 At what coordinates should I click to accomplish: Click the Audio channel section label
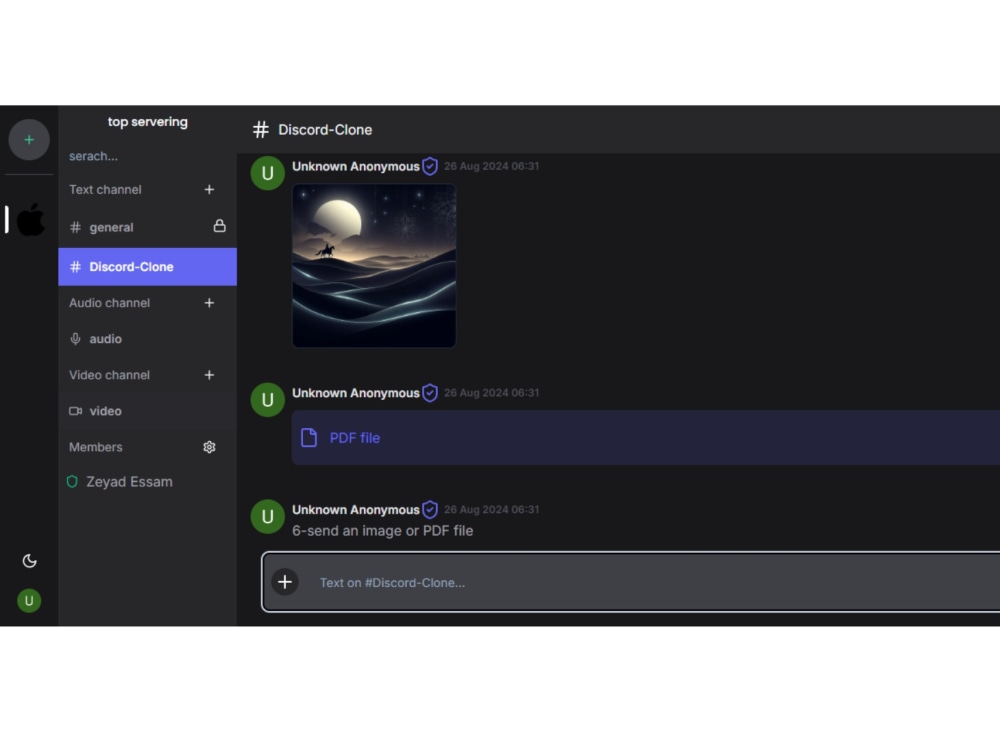(110, 303)
